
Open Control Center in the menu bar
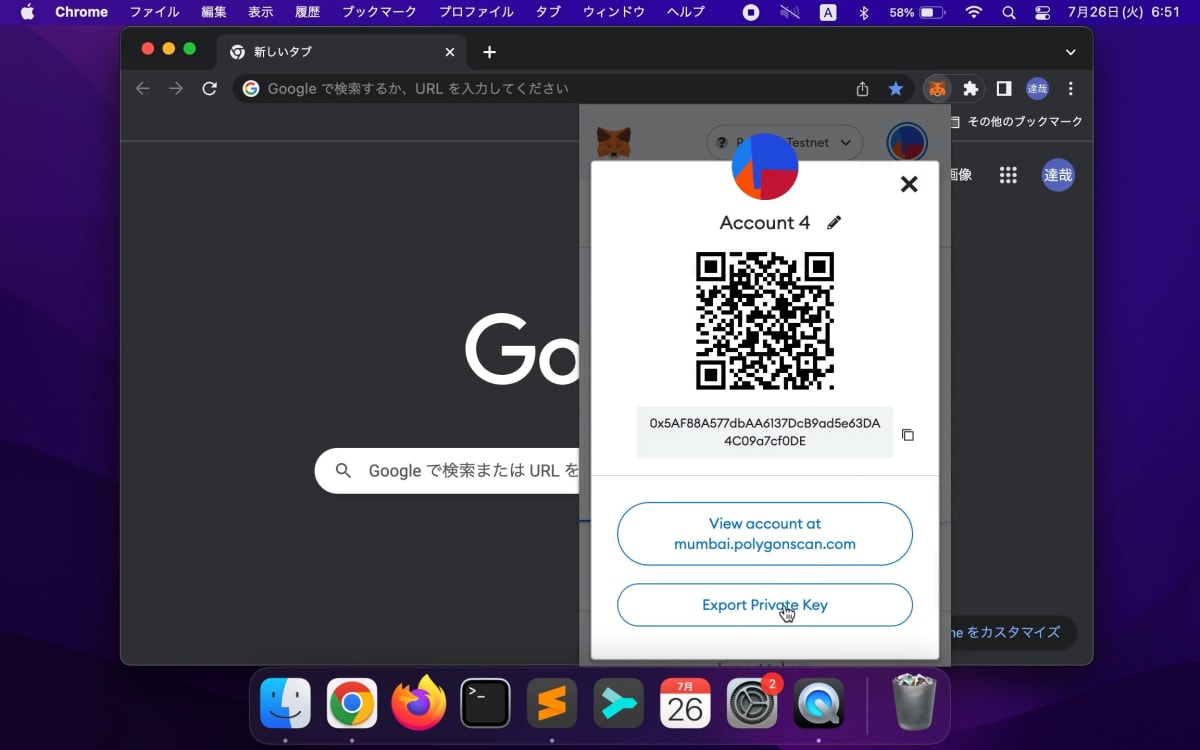[x=1042, y=12]
